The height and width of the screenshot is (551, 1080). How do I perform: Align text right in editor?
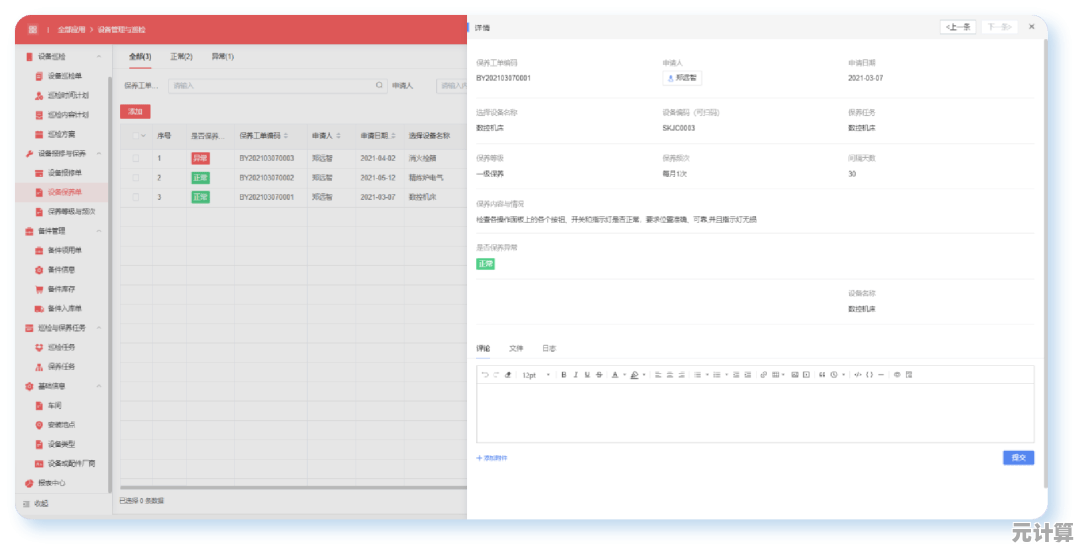click(681, 375)
